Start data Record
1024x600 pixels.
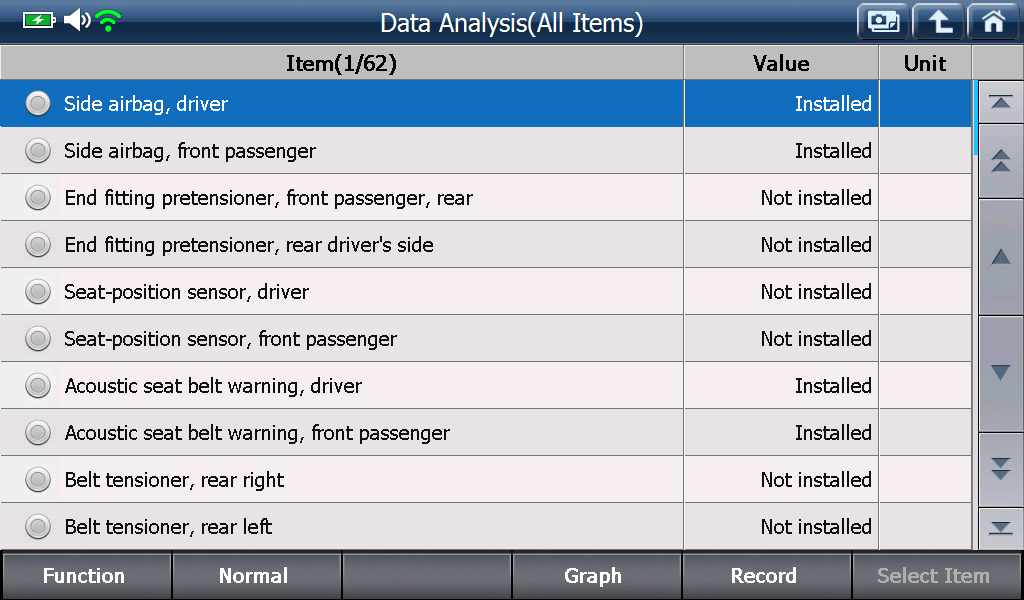(765, 575)
